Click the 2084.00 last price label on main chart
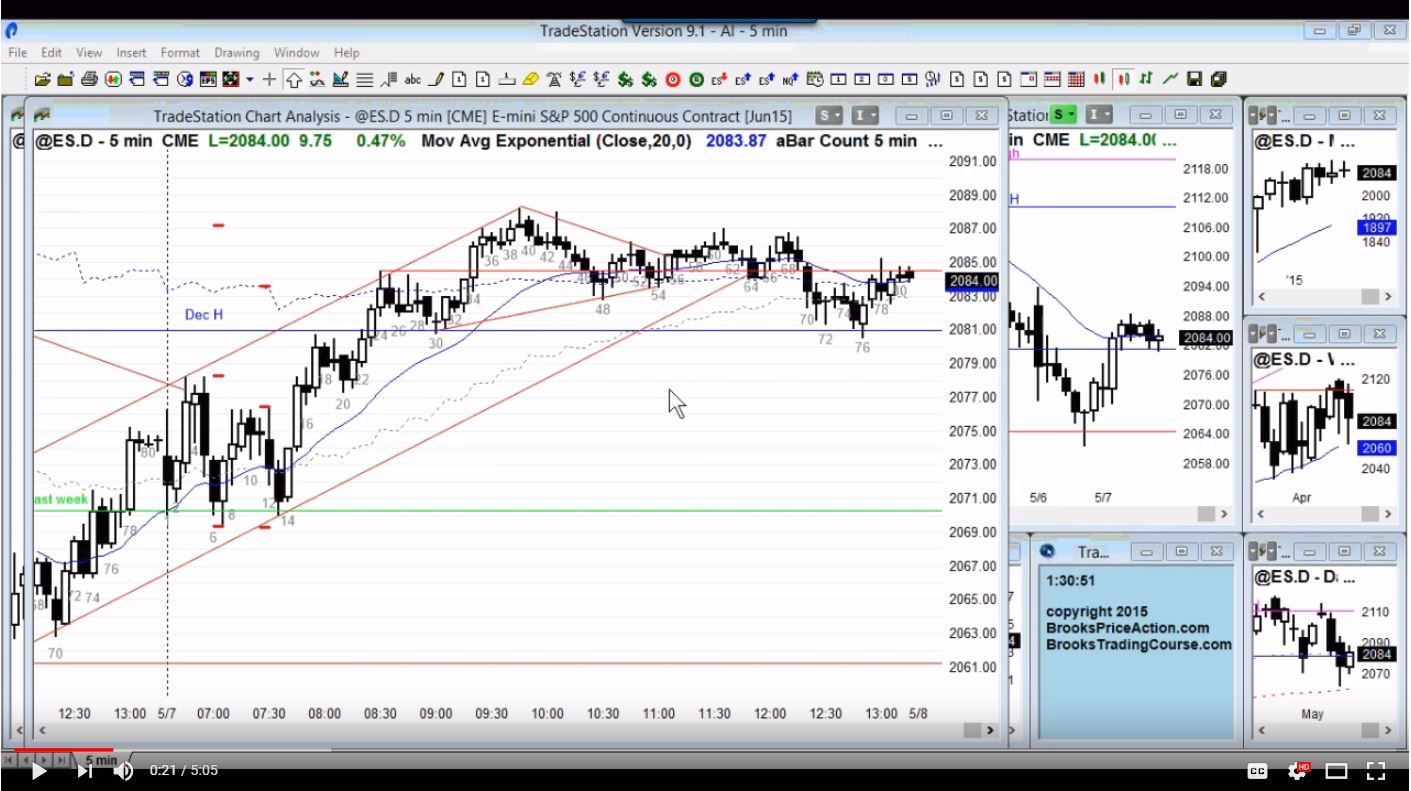Image resolution: width=1411 pixels, height=791 pixels. (x=973, y=281)
